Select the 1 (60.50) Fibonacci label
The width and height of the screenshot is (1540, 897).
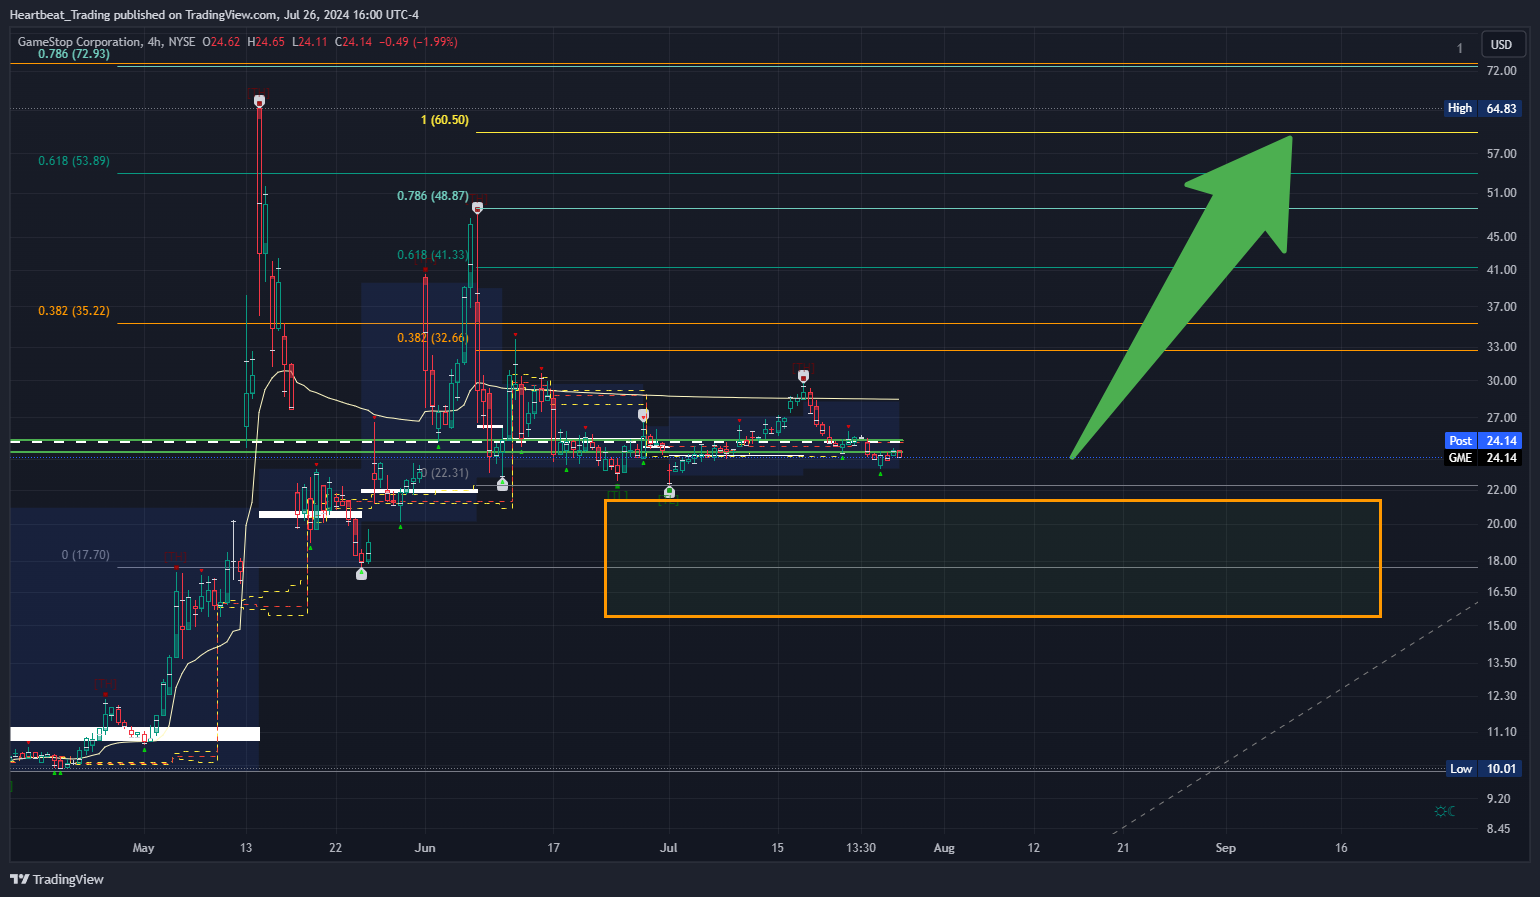tap(445, 120)
